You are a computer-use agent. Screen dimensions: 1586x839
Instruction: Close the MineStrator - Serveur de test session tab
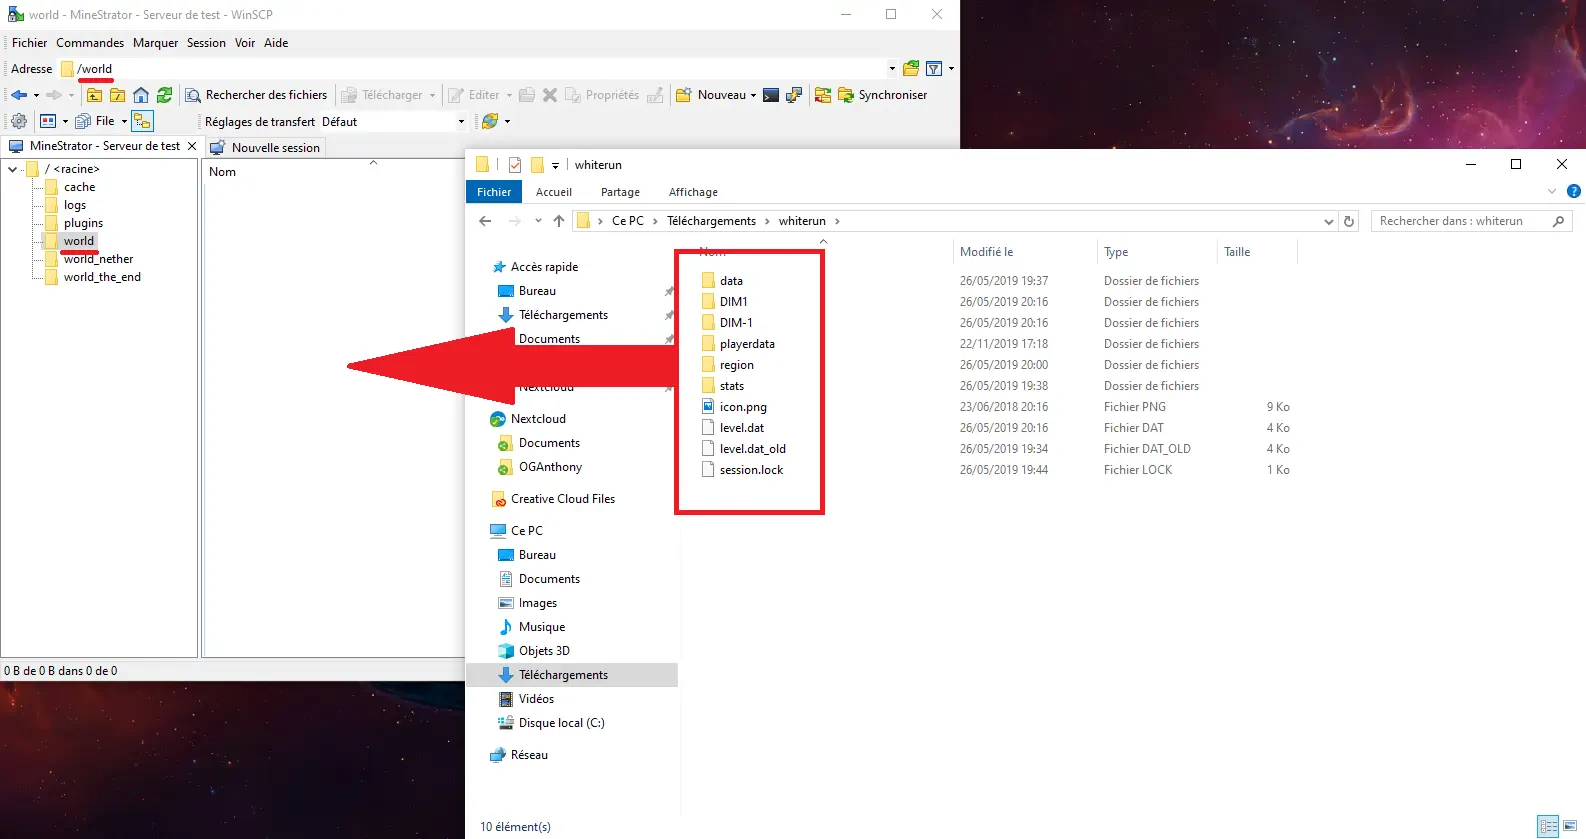point(192,146)
